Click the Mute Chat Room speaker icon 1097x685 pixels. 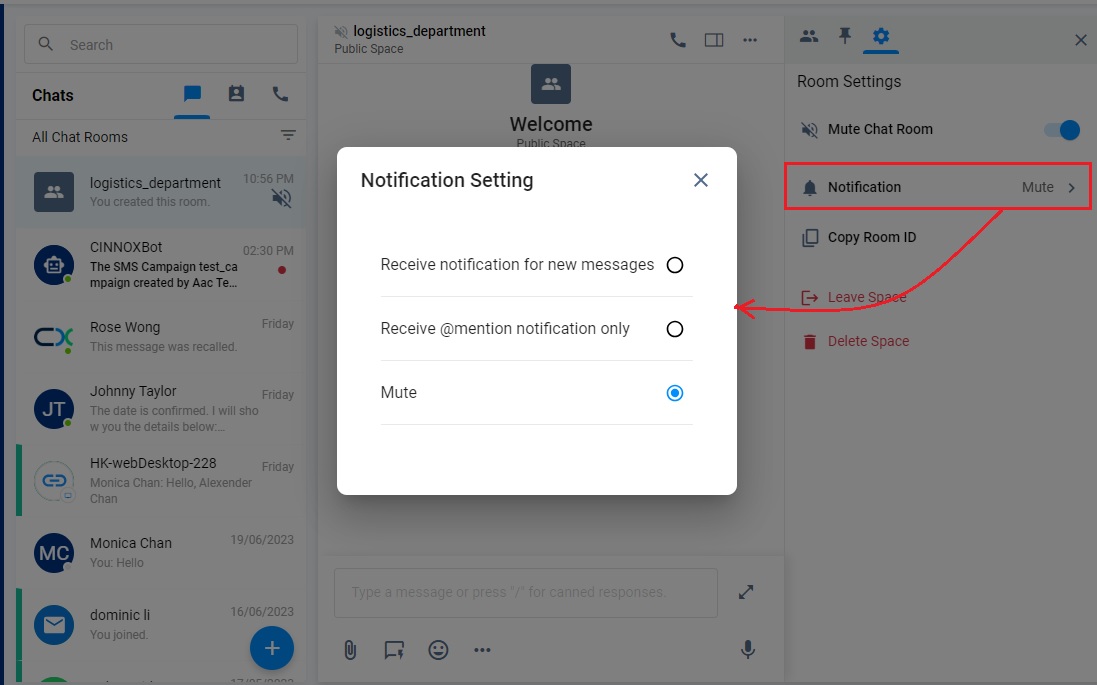tap(809, 129)
